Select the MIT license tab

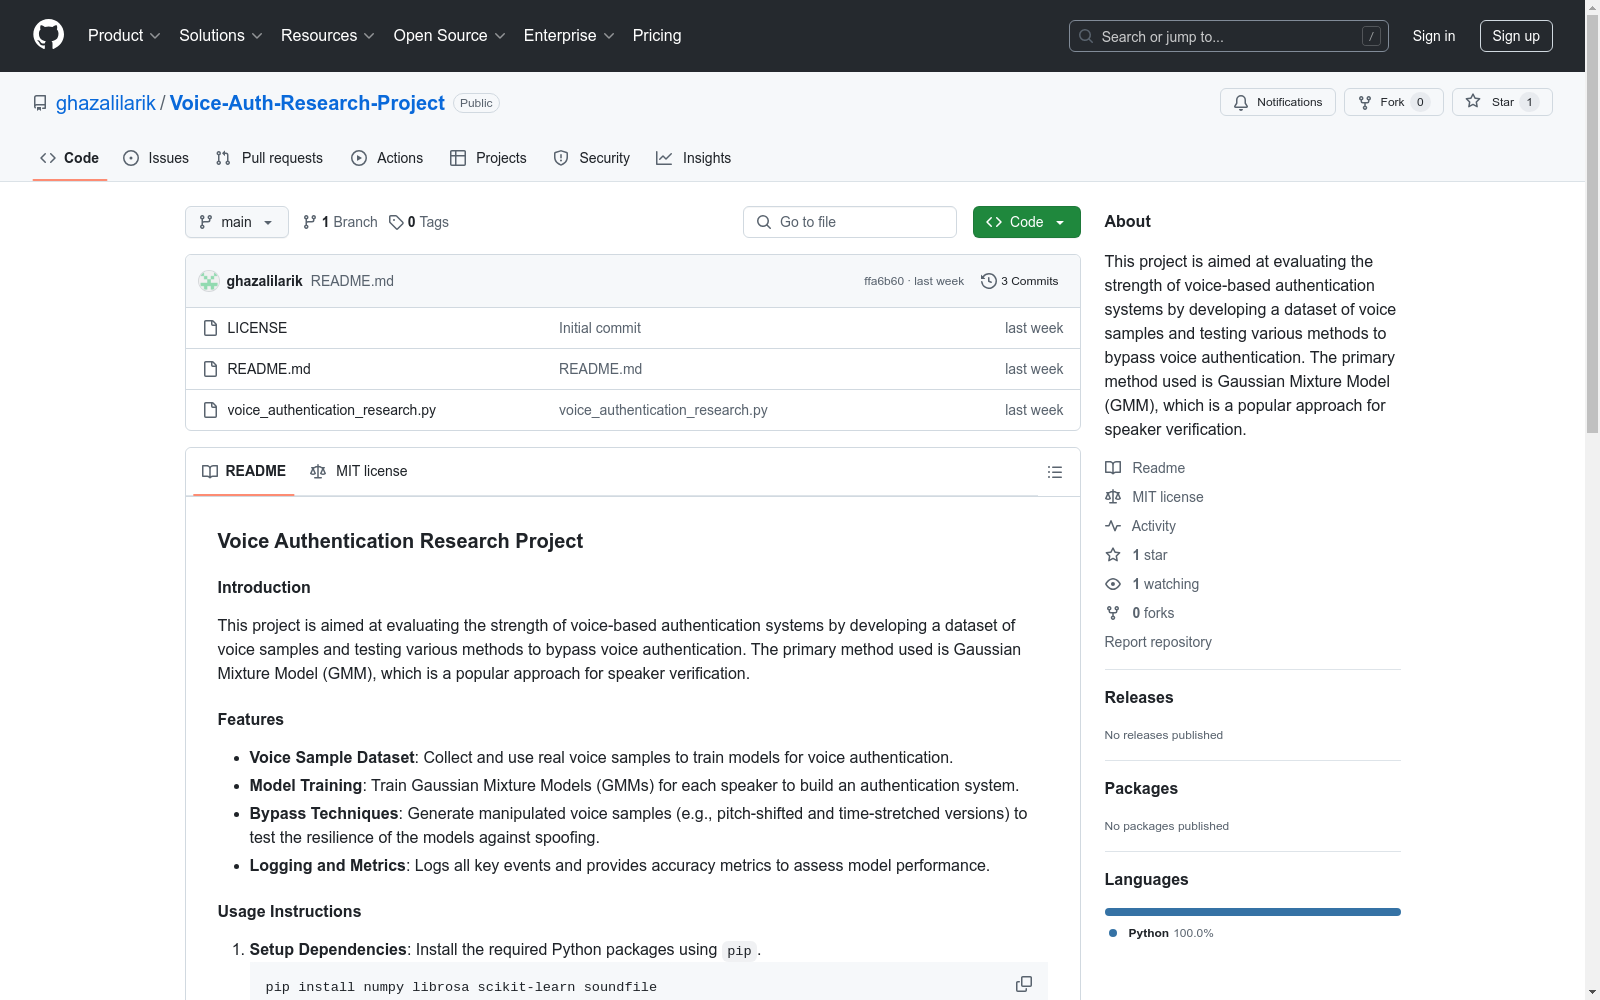[x=359, y=471]
